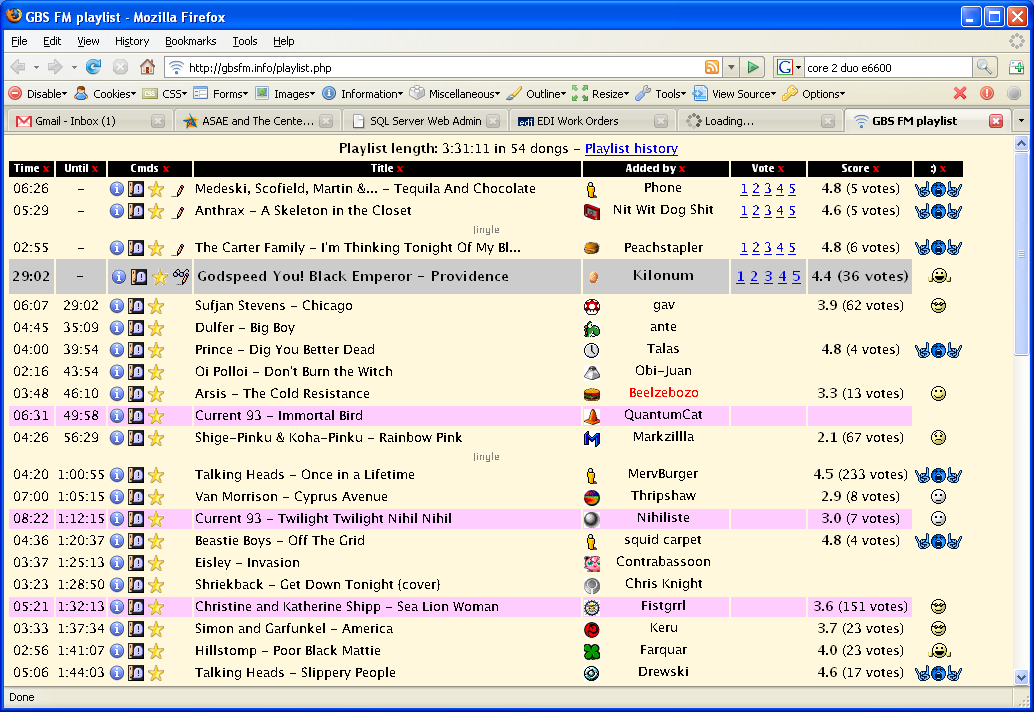
Task: Open the Google search engine selector dropdown
Action: (789, 67)
